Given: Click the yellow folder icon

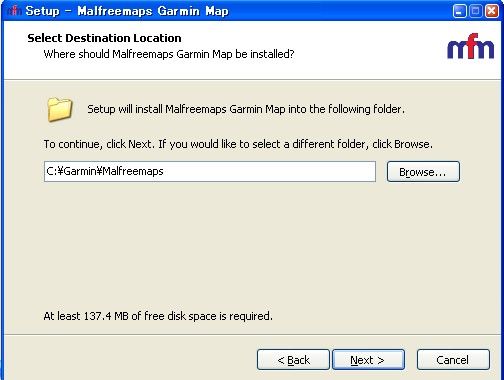Looking at the screenshot, I should (x=60, y=109).
